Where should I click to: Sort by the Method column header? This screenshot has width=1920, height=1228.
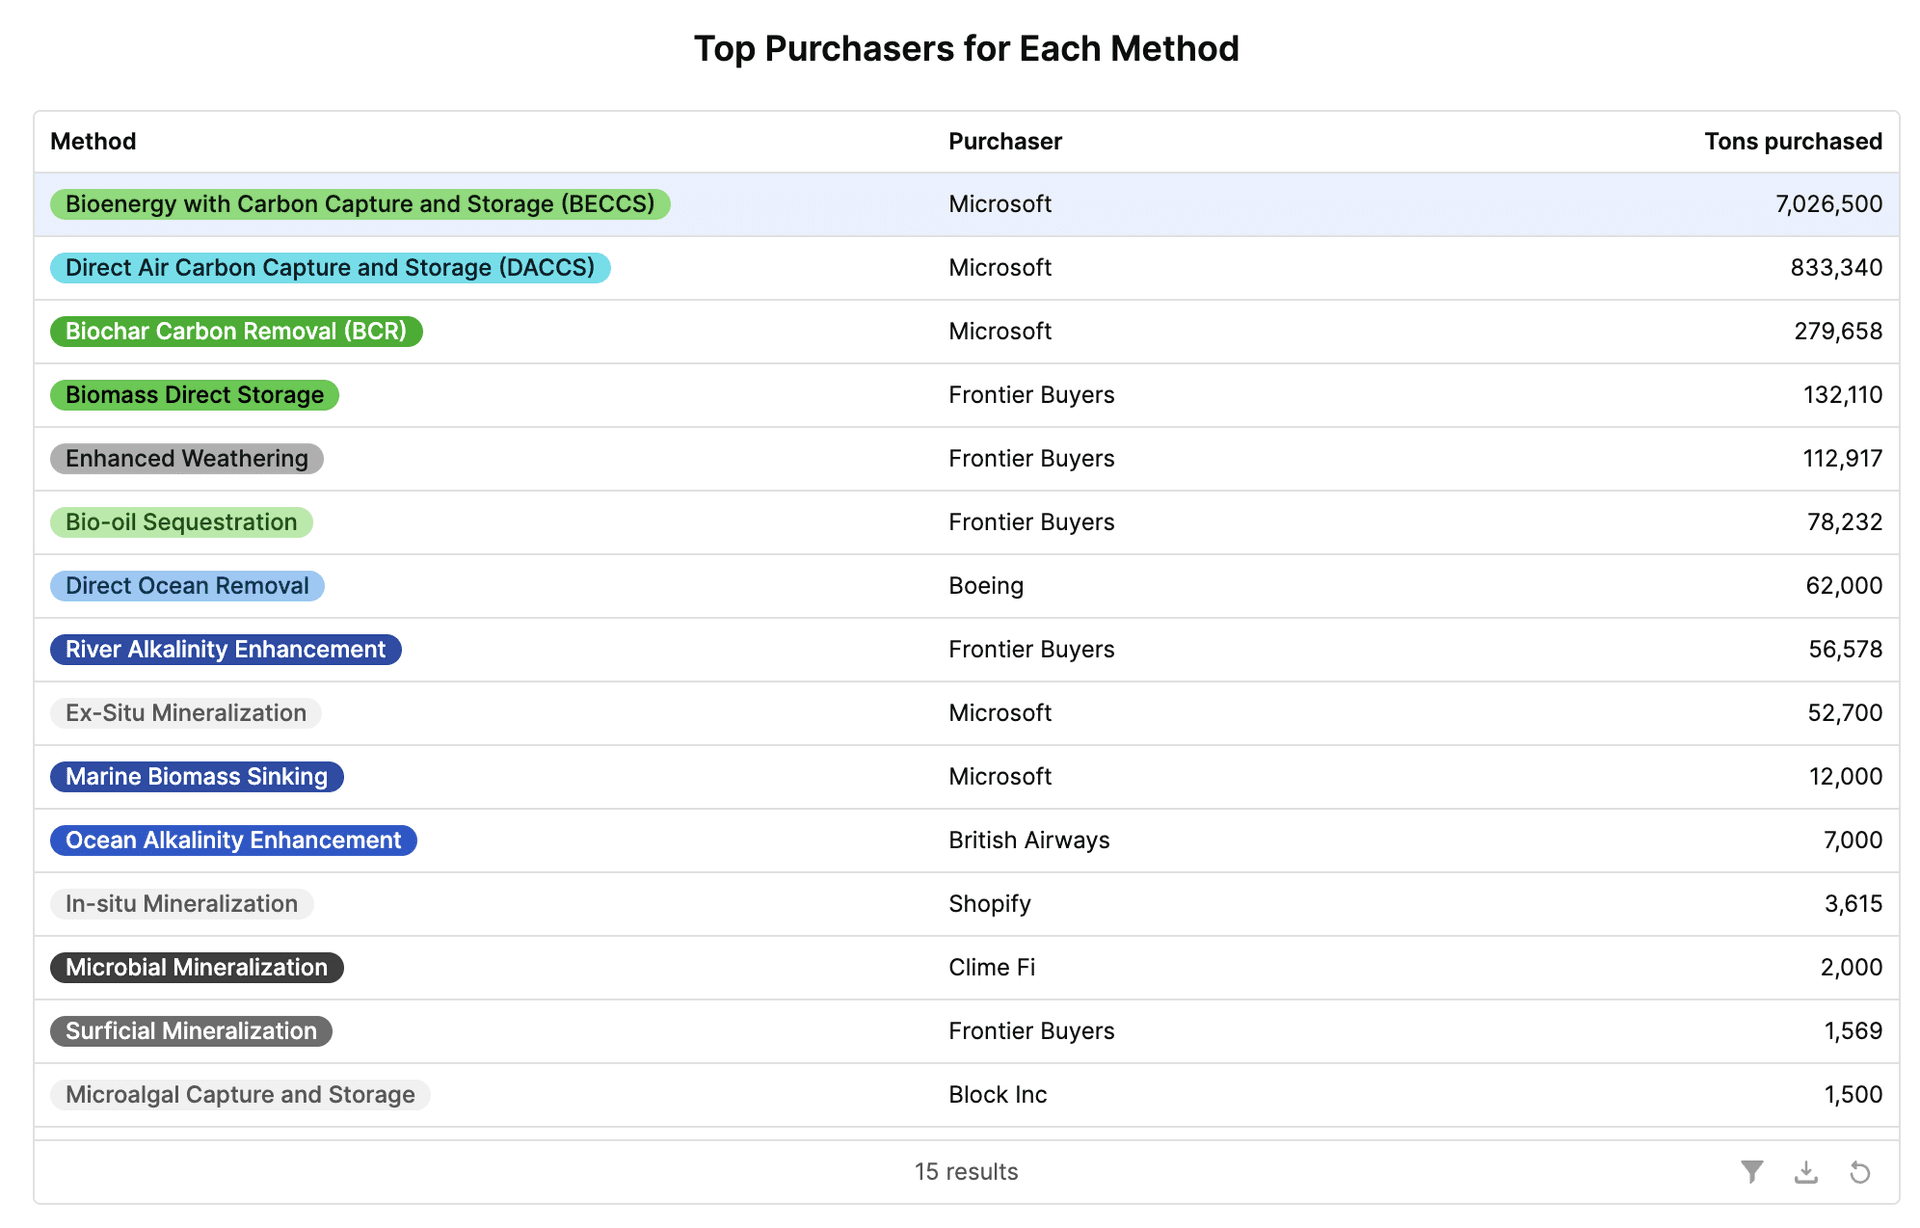[93, 141]
